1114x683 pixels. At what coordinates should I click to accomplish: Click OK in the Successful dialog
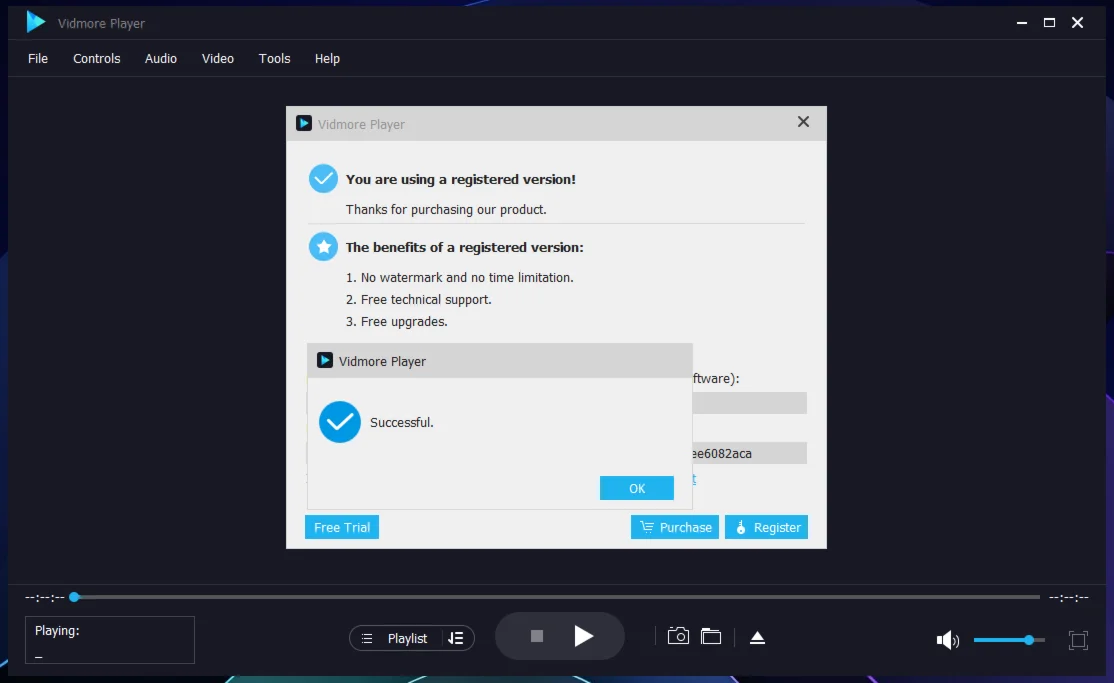click(x=637, y=488)
